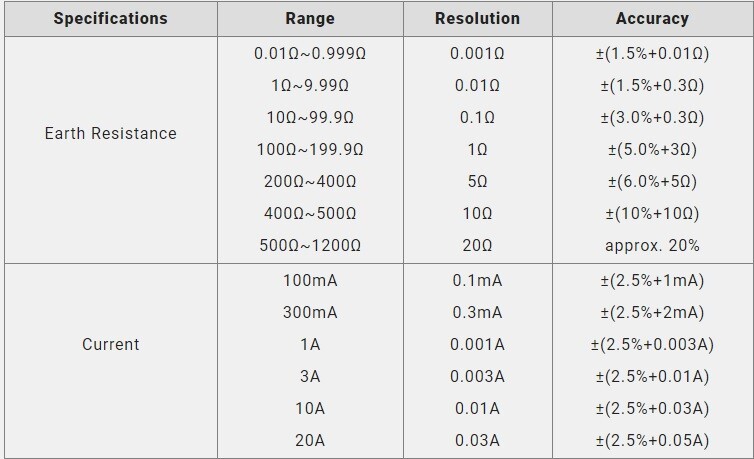Image resolution: width=754 pixels, height=459 pixels.
Task: Select the 300mA current range cell
Action: point(310,312)
